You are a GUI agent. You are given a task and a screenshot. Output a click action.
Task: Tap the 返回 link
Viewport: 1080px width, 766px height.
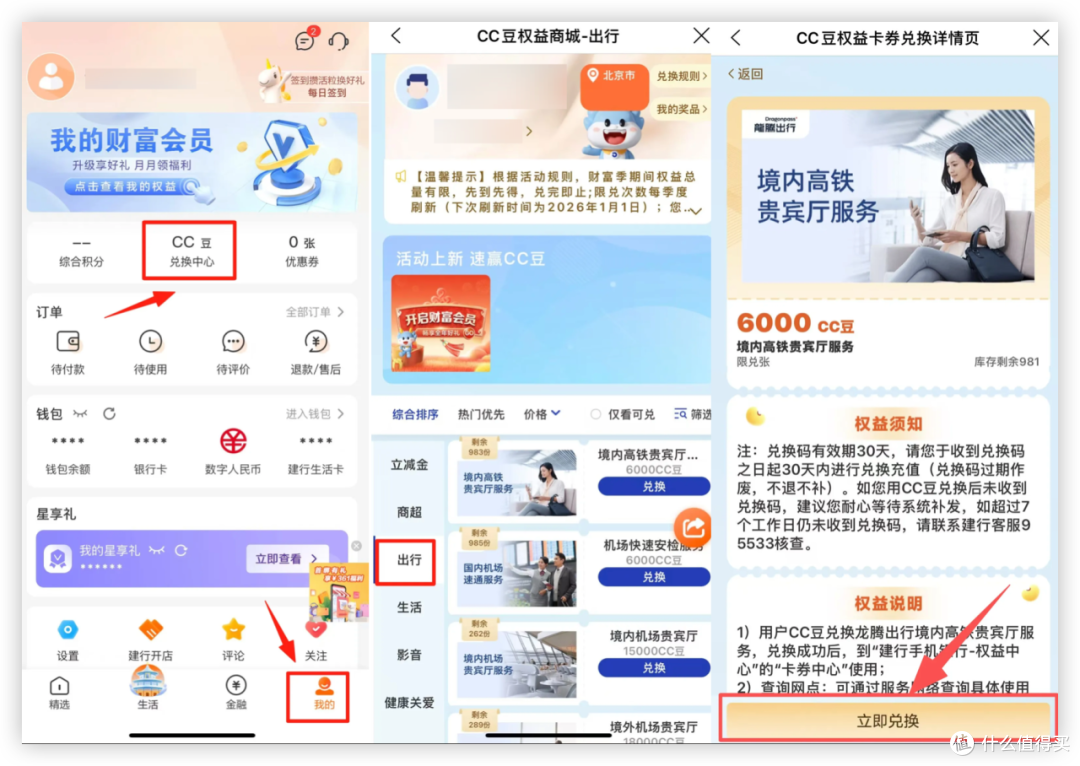745,74
